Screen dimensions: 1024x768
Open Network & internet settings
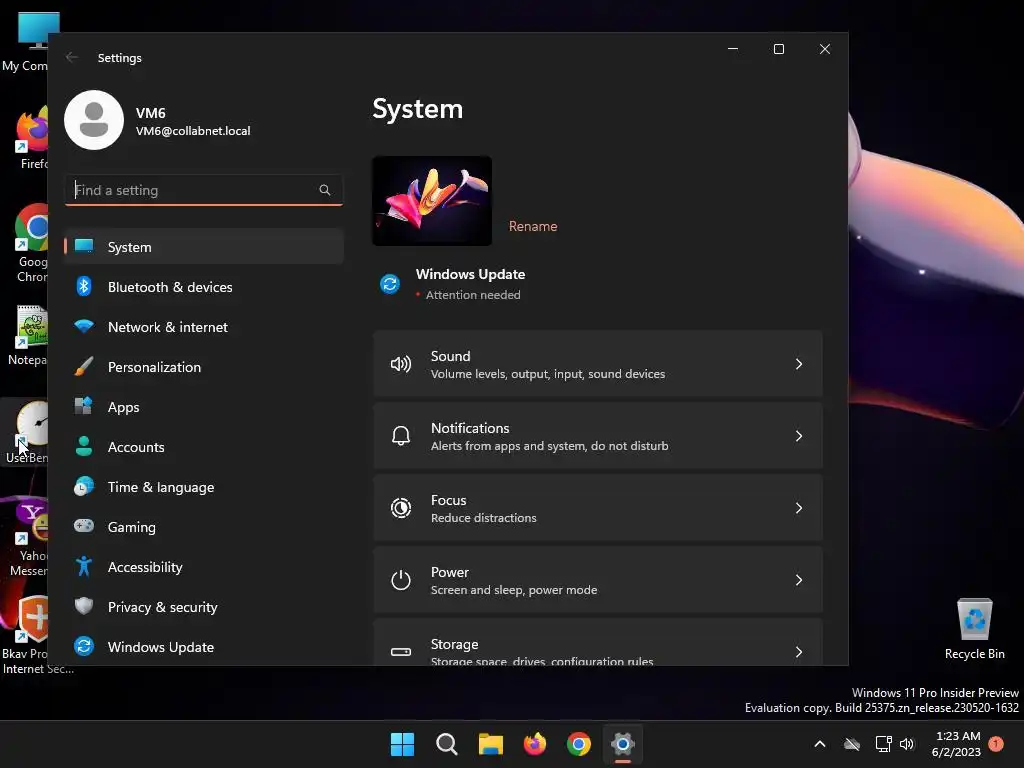click(x=204, y=327)
